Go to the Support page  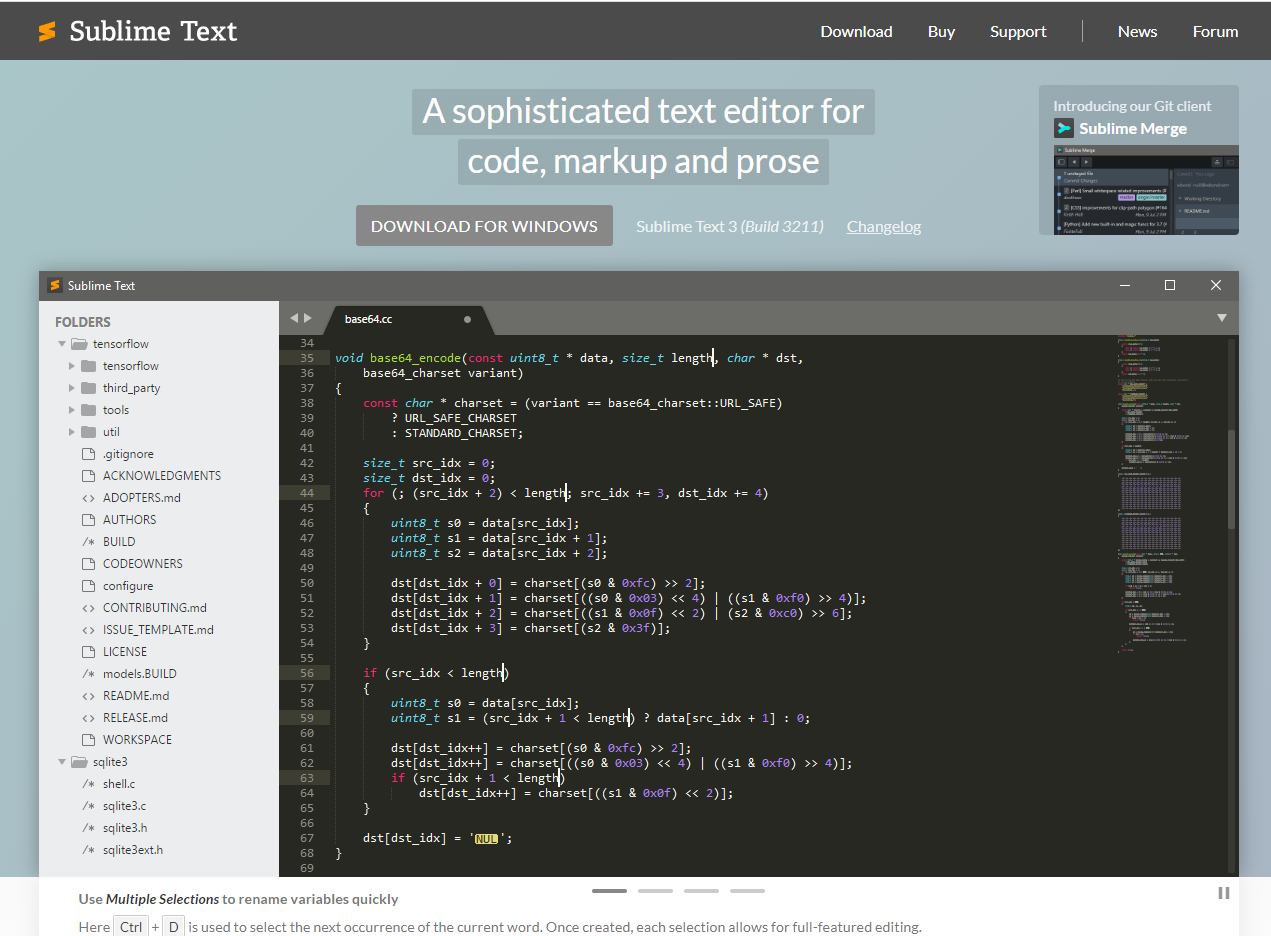coord(1018,32)
